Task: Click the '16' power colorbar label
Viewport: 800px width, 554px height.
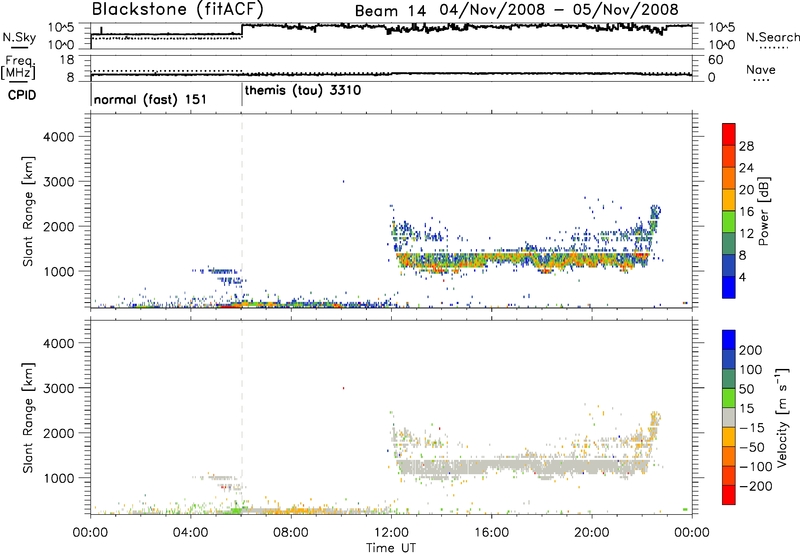Action: pos(746,212)
